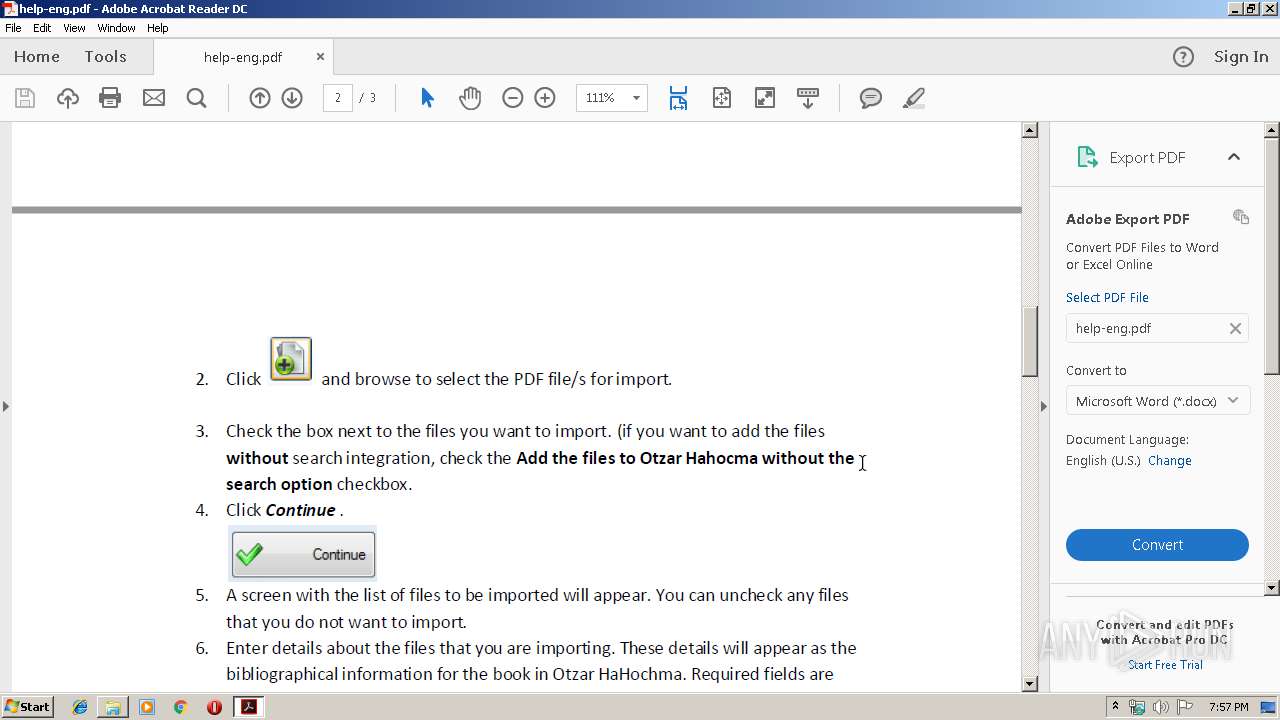Screen dimensions: 1280x720
Task: Activate the Hand pan tool
Action: (470, 98)
